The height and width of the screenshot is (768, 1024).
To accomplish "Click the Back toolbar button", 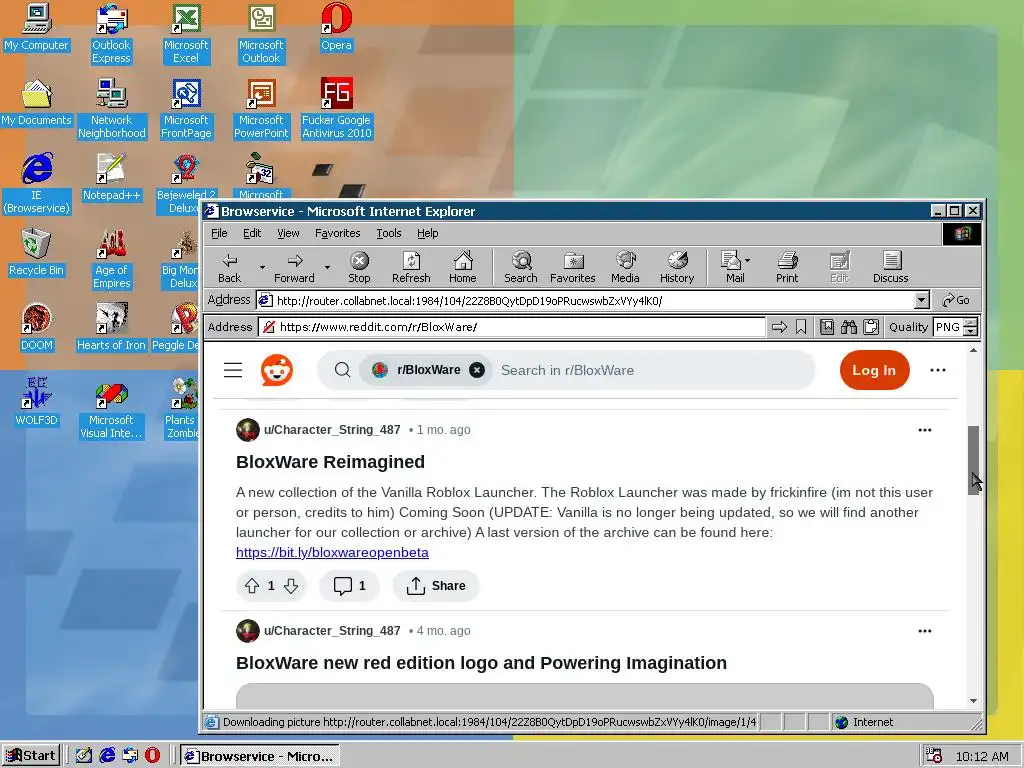I will (229, 268).
